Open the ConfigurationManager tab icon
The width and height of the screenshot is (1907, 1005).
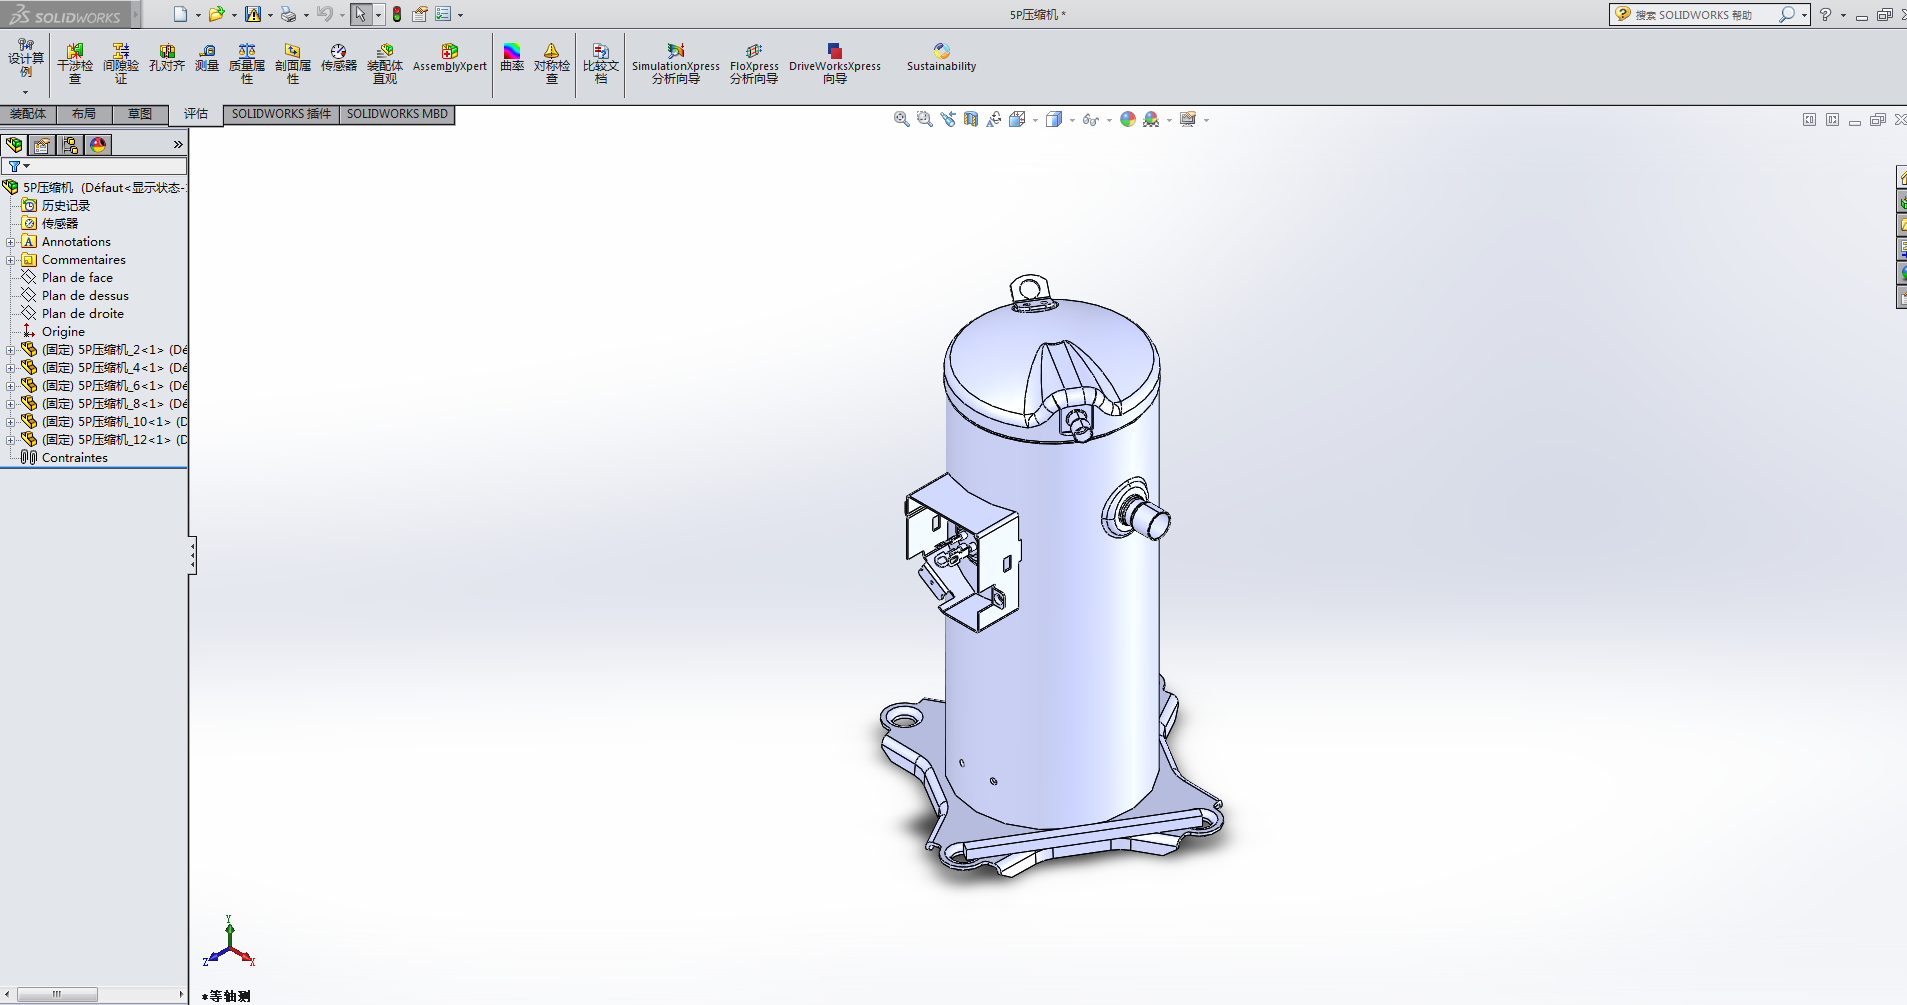[x=70, y=145]
